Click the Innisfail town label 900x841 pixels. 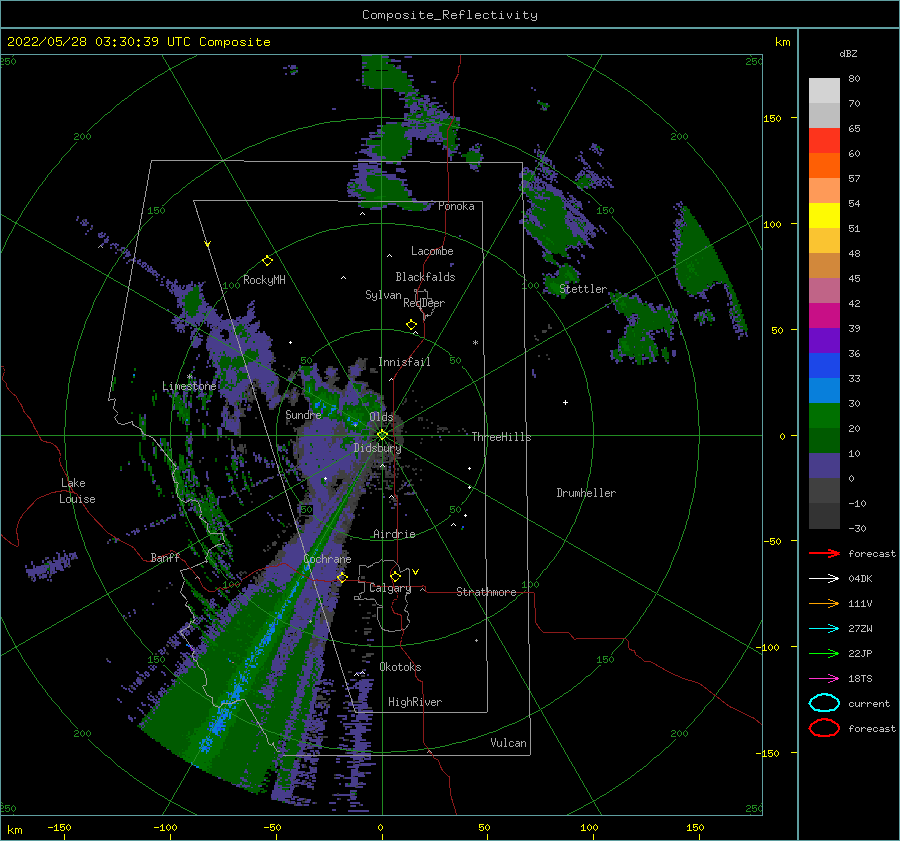[x=404, y=362]
